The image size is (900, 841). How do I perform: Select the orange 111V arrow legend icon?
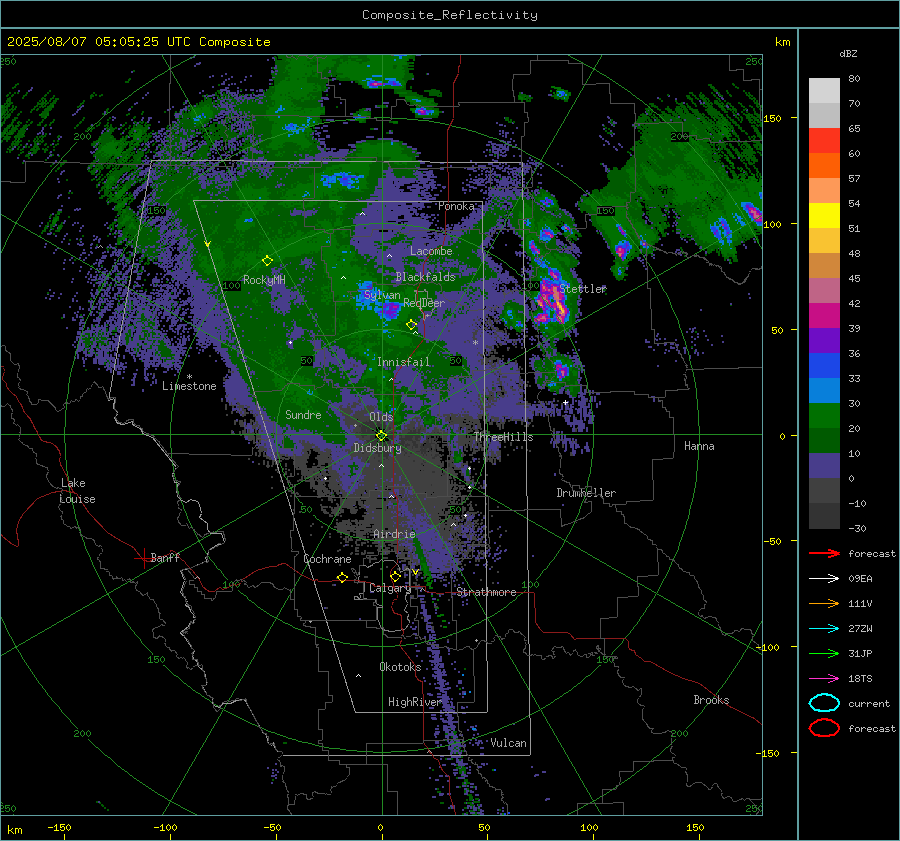pos(824,603)
